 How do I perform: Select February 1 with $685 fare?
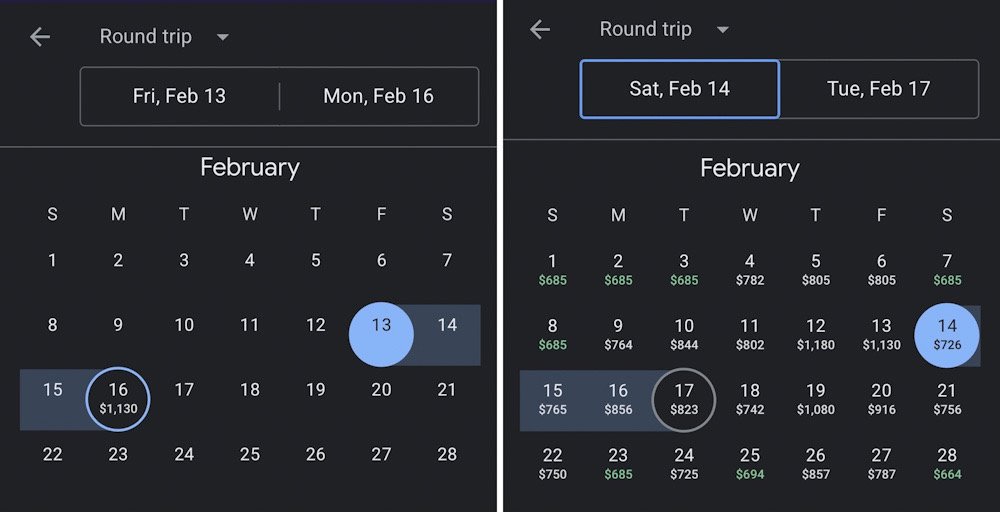(x=553, y=270)
